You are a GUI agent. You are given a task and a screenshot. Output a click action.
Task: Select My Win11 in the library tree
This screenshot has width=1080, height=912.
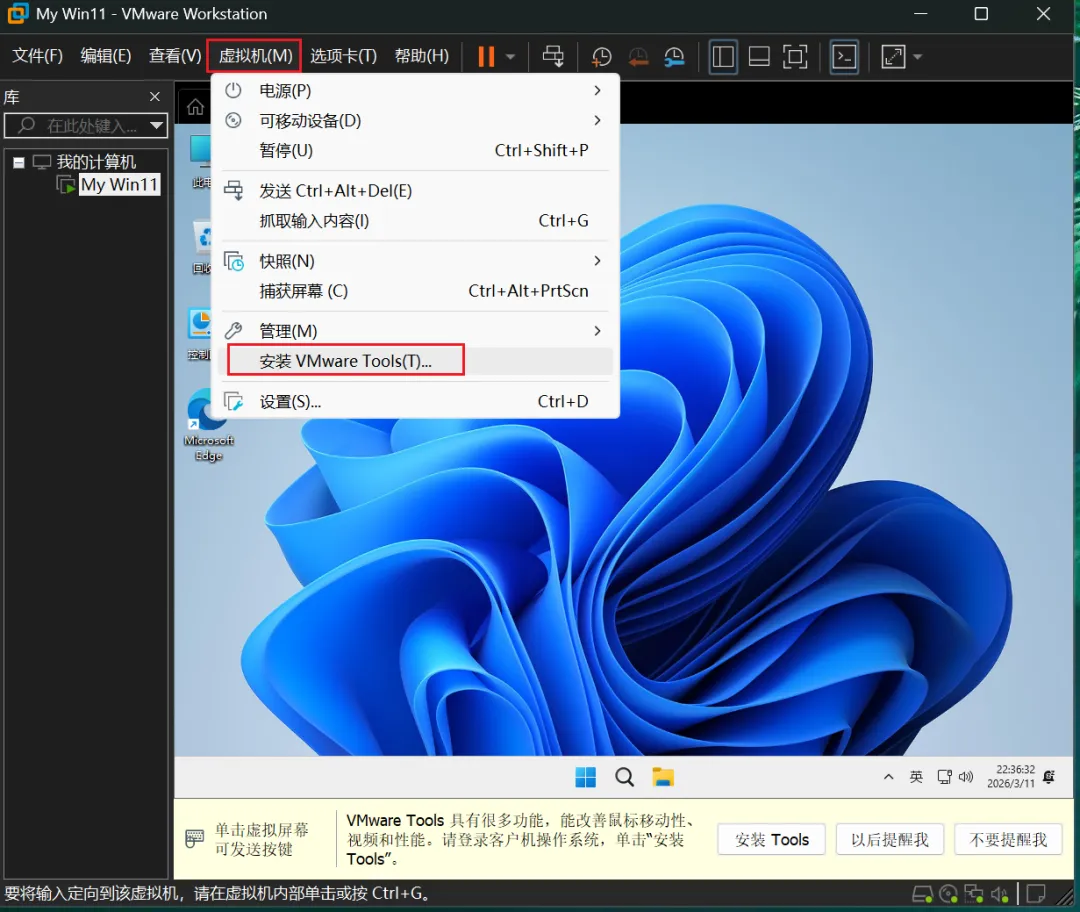[x=119, y=185]
